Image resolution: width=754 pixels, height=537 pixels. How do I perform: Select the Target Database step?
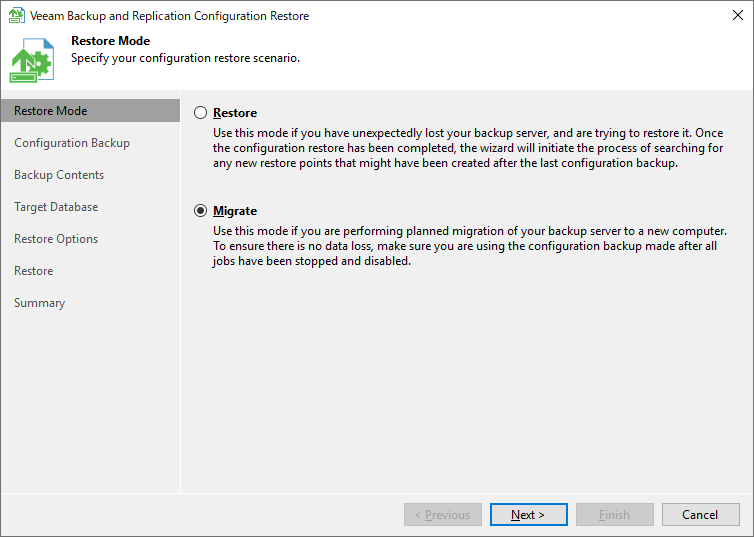pyautogui.click(x=56, y=207)
